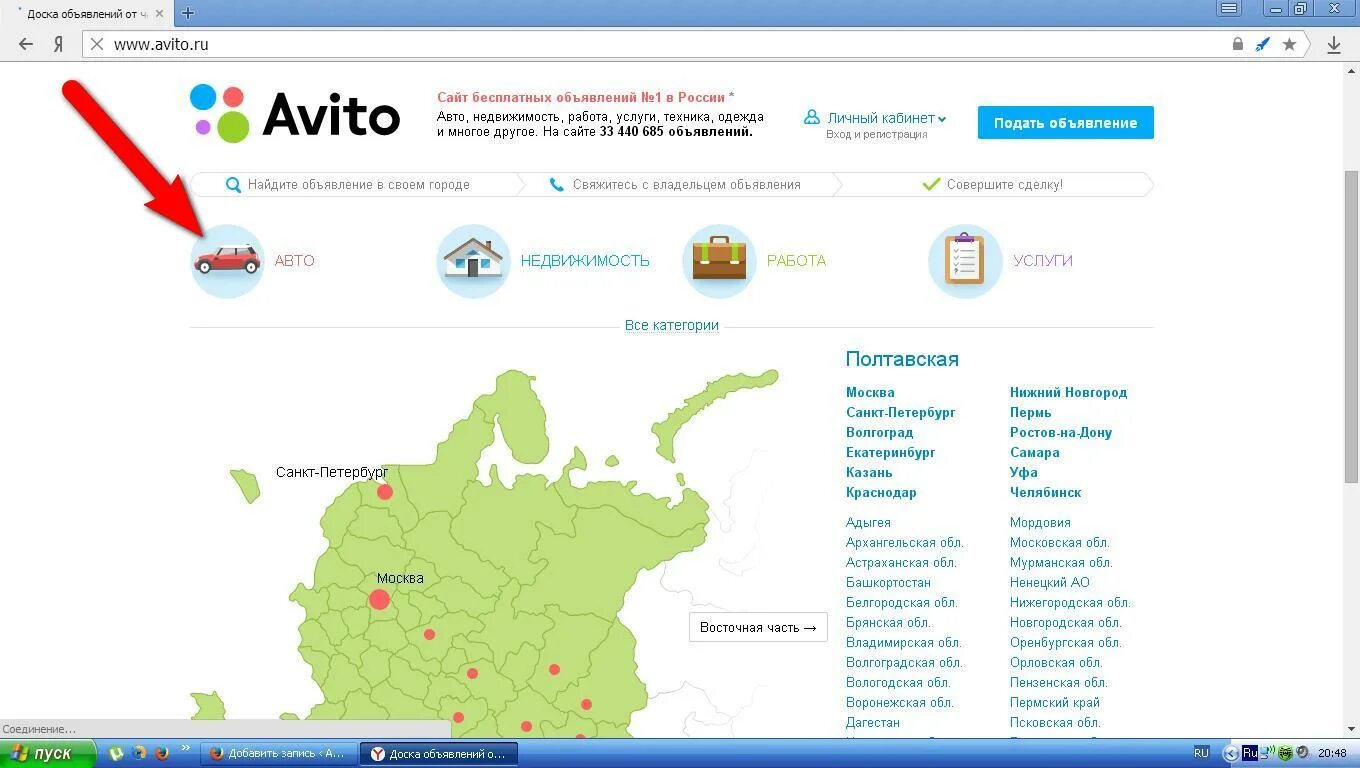Select Saint Petersburg dot on map
Screen dimensions: 1360x768
click(385, 492)
